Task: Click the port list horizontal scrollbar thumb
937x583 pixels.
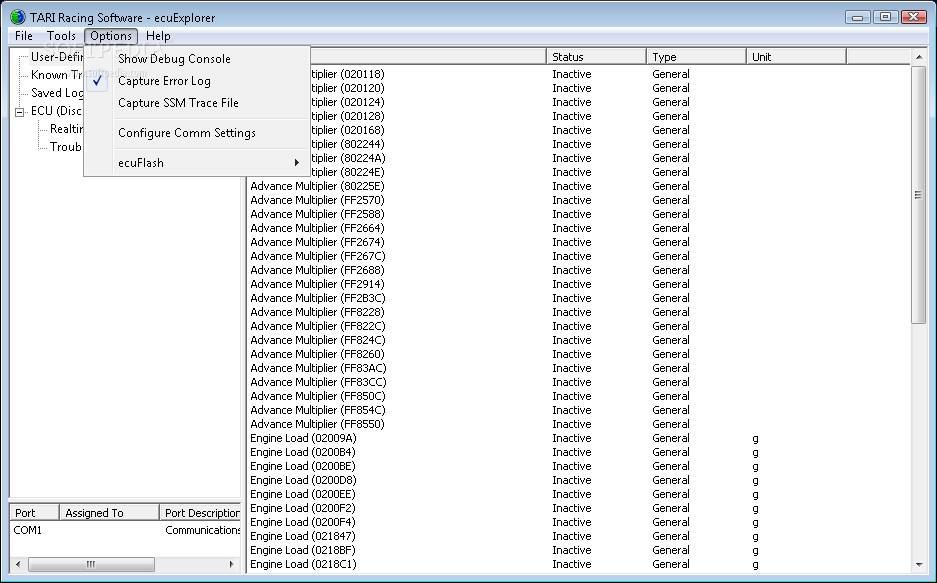Action: (x=91, y=564)
